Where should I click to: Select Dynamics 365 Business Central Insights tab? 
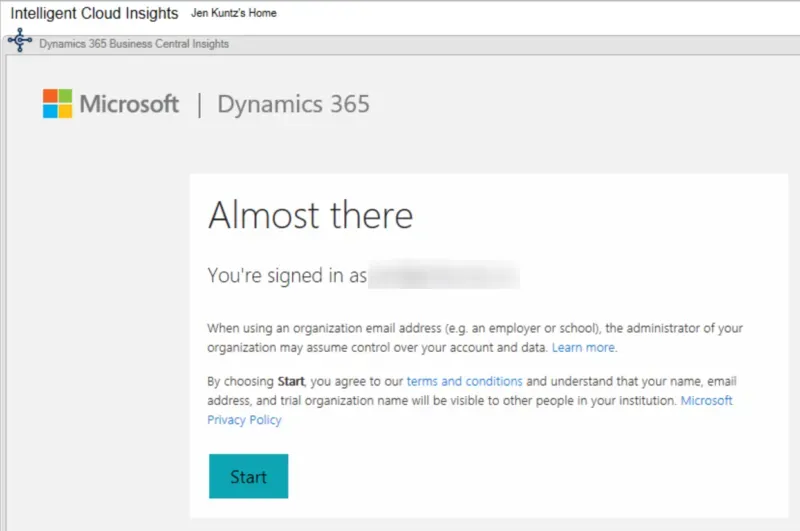(133, 44)
